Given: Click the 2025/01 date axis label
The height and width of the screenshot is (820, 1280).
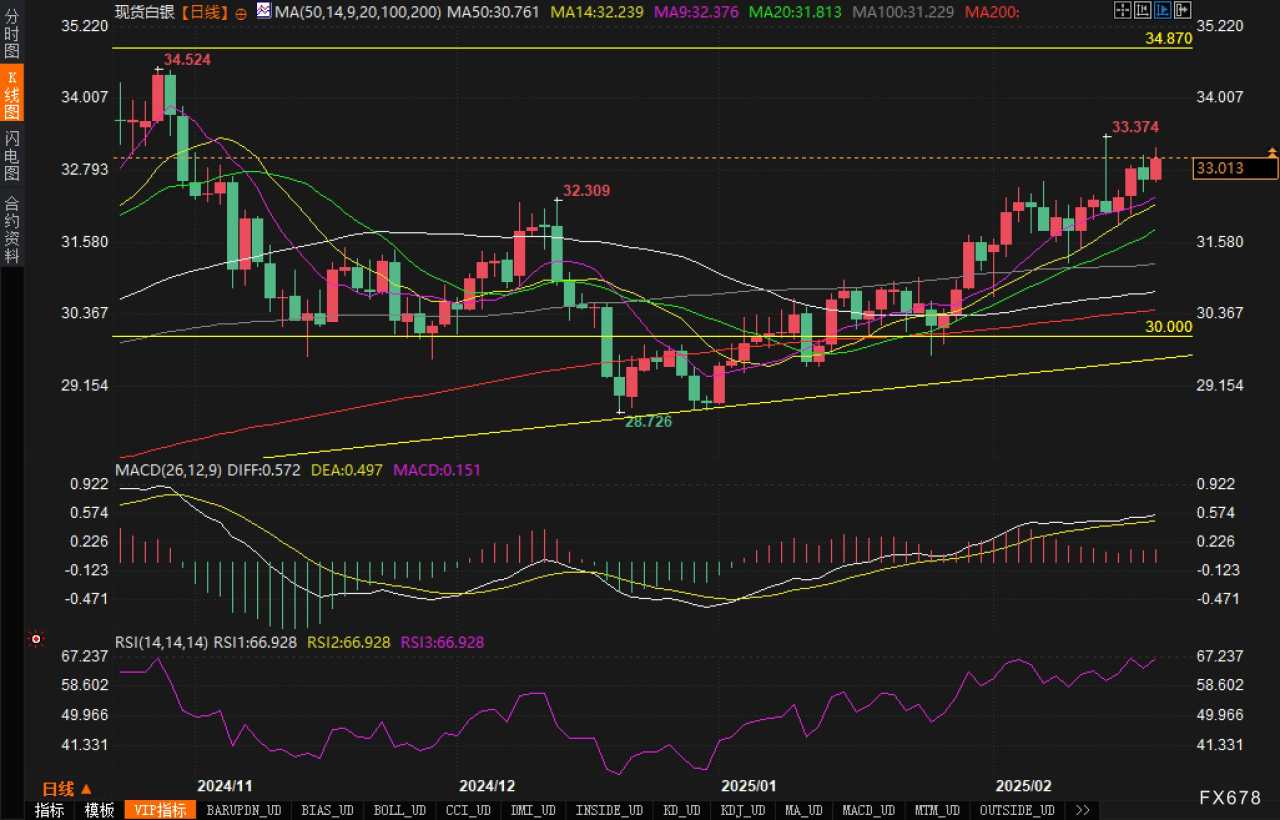Looking at the screenshot, I should pyautogui.click(x=748, y=786).
